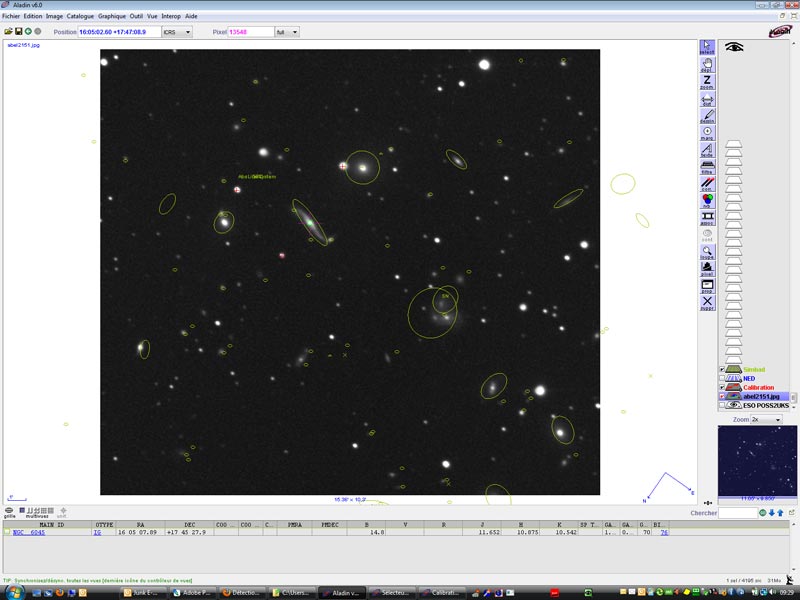Open the pixel histogram tool
800x600 pixels.
707,268
